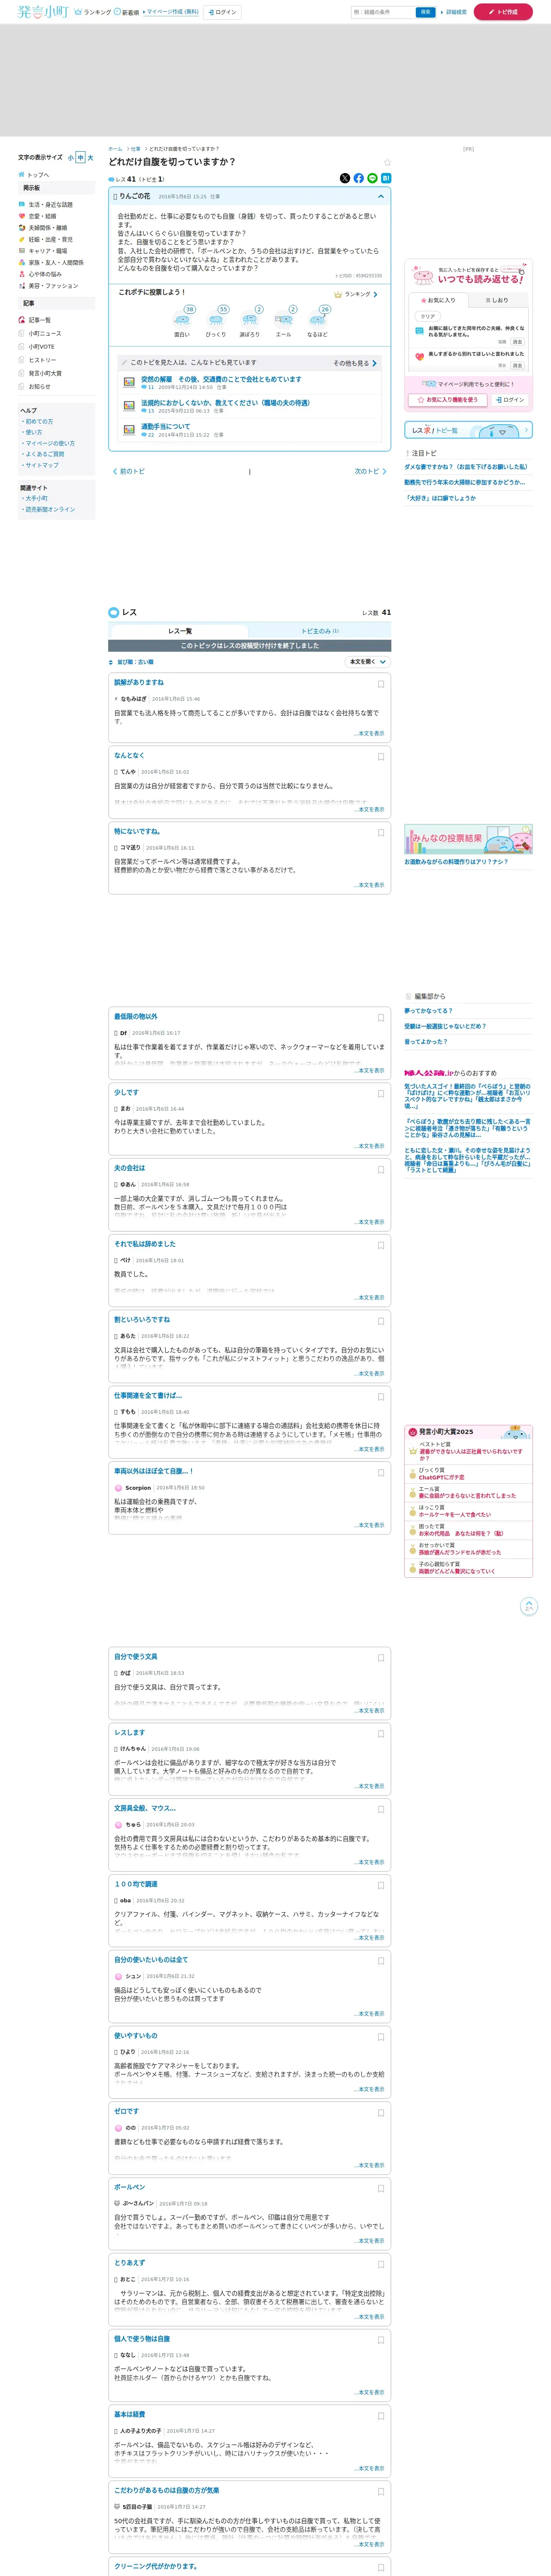Switch to the トピ主のみ tab

(x=320, y=632)
